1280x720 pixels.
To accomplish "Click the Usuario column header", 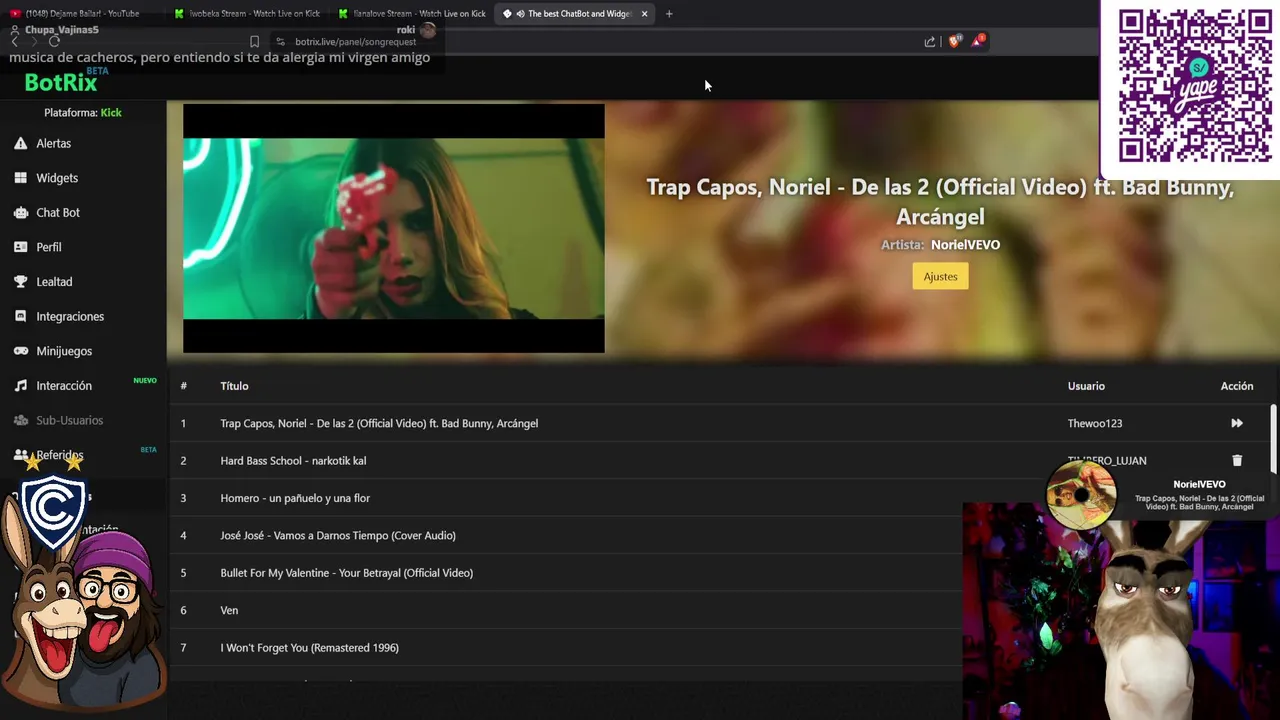I will 1086,386.
